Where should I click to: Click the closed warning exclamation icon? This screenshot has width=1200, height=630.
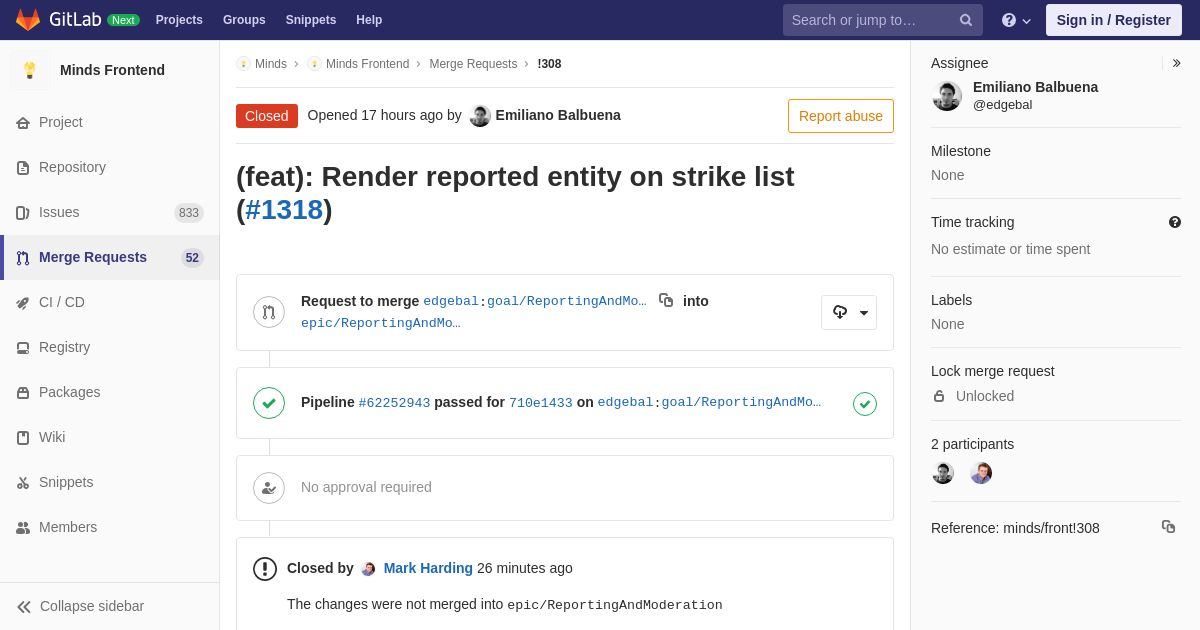(x=265, y=569)
